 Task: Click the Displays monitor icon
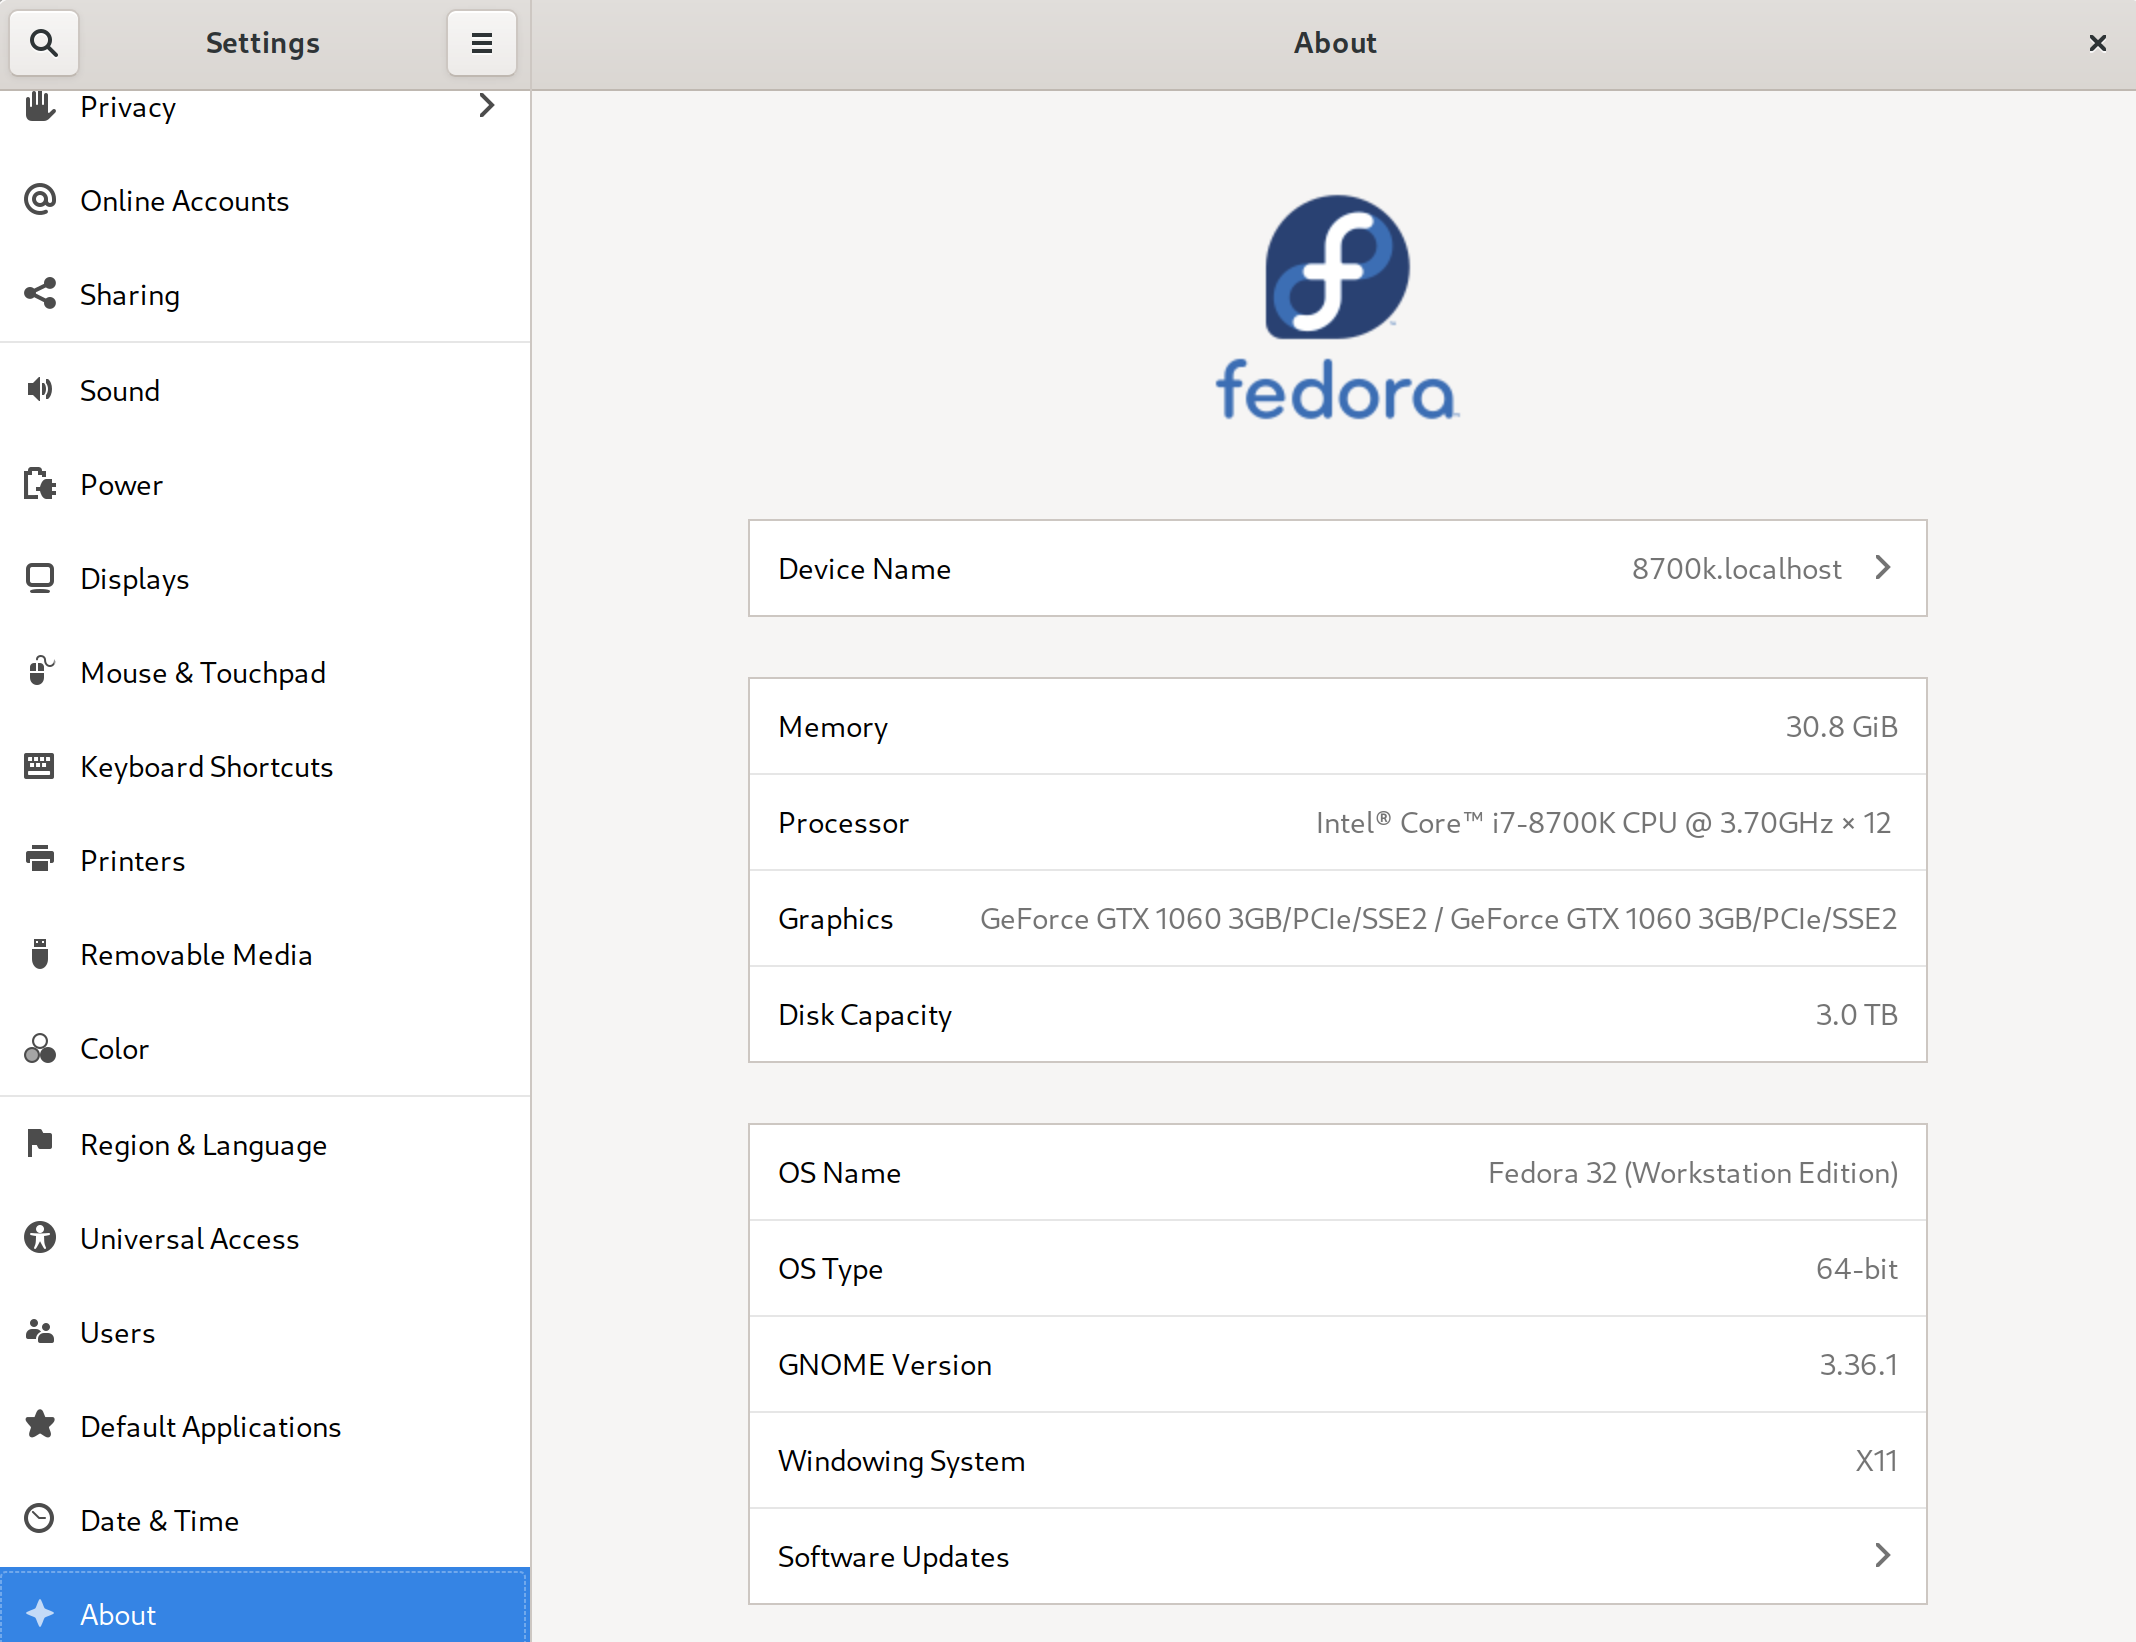click(40, 578)
